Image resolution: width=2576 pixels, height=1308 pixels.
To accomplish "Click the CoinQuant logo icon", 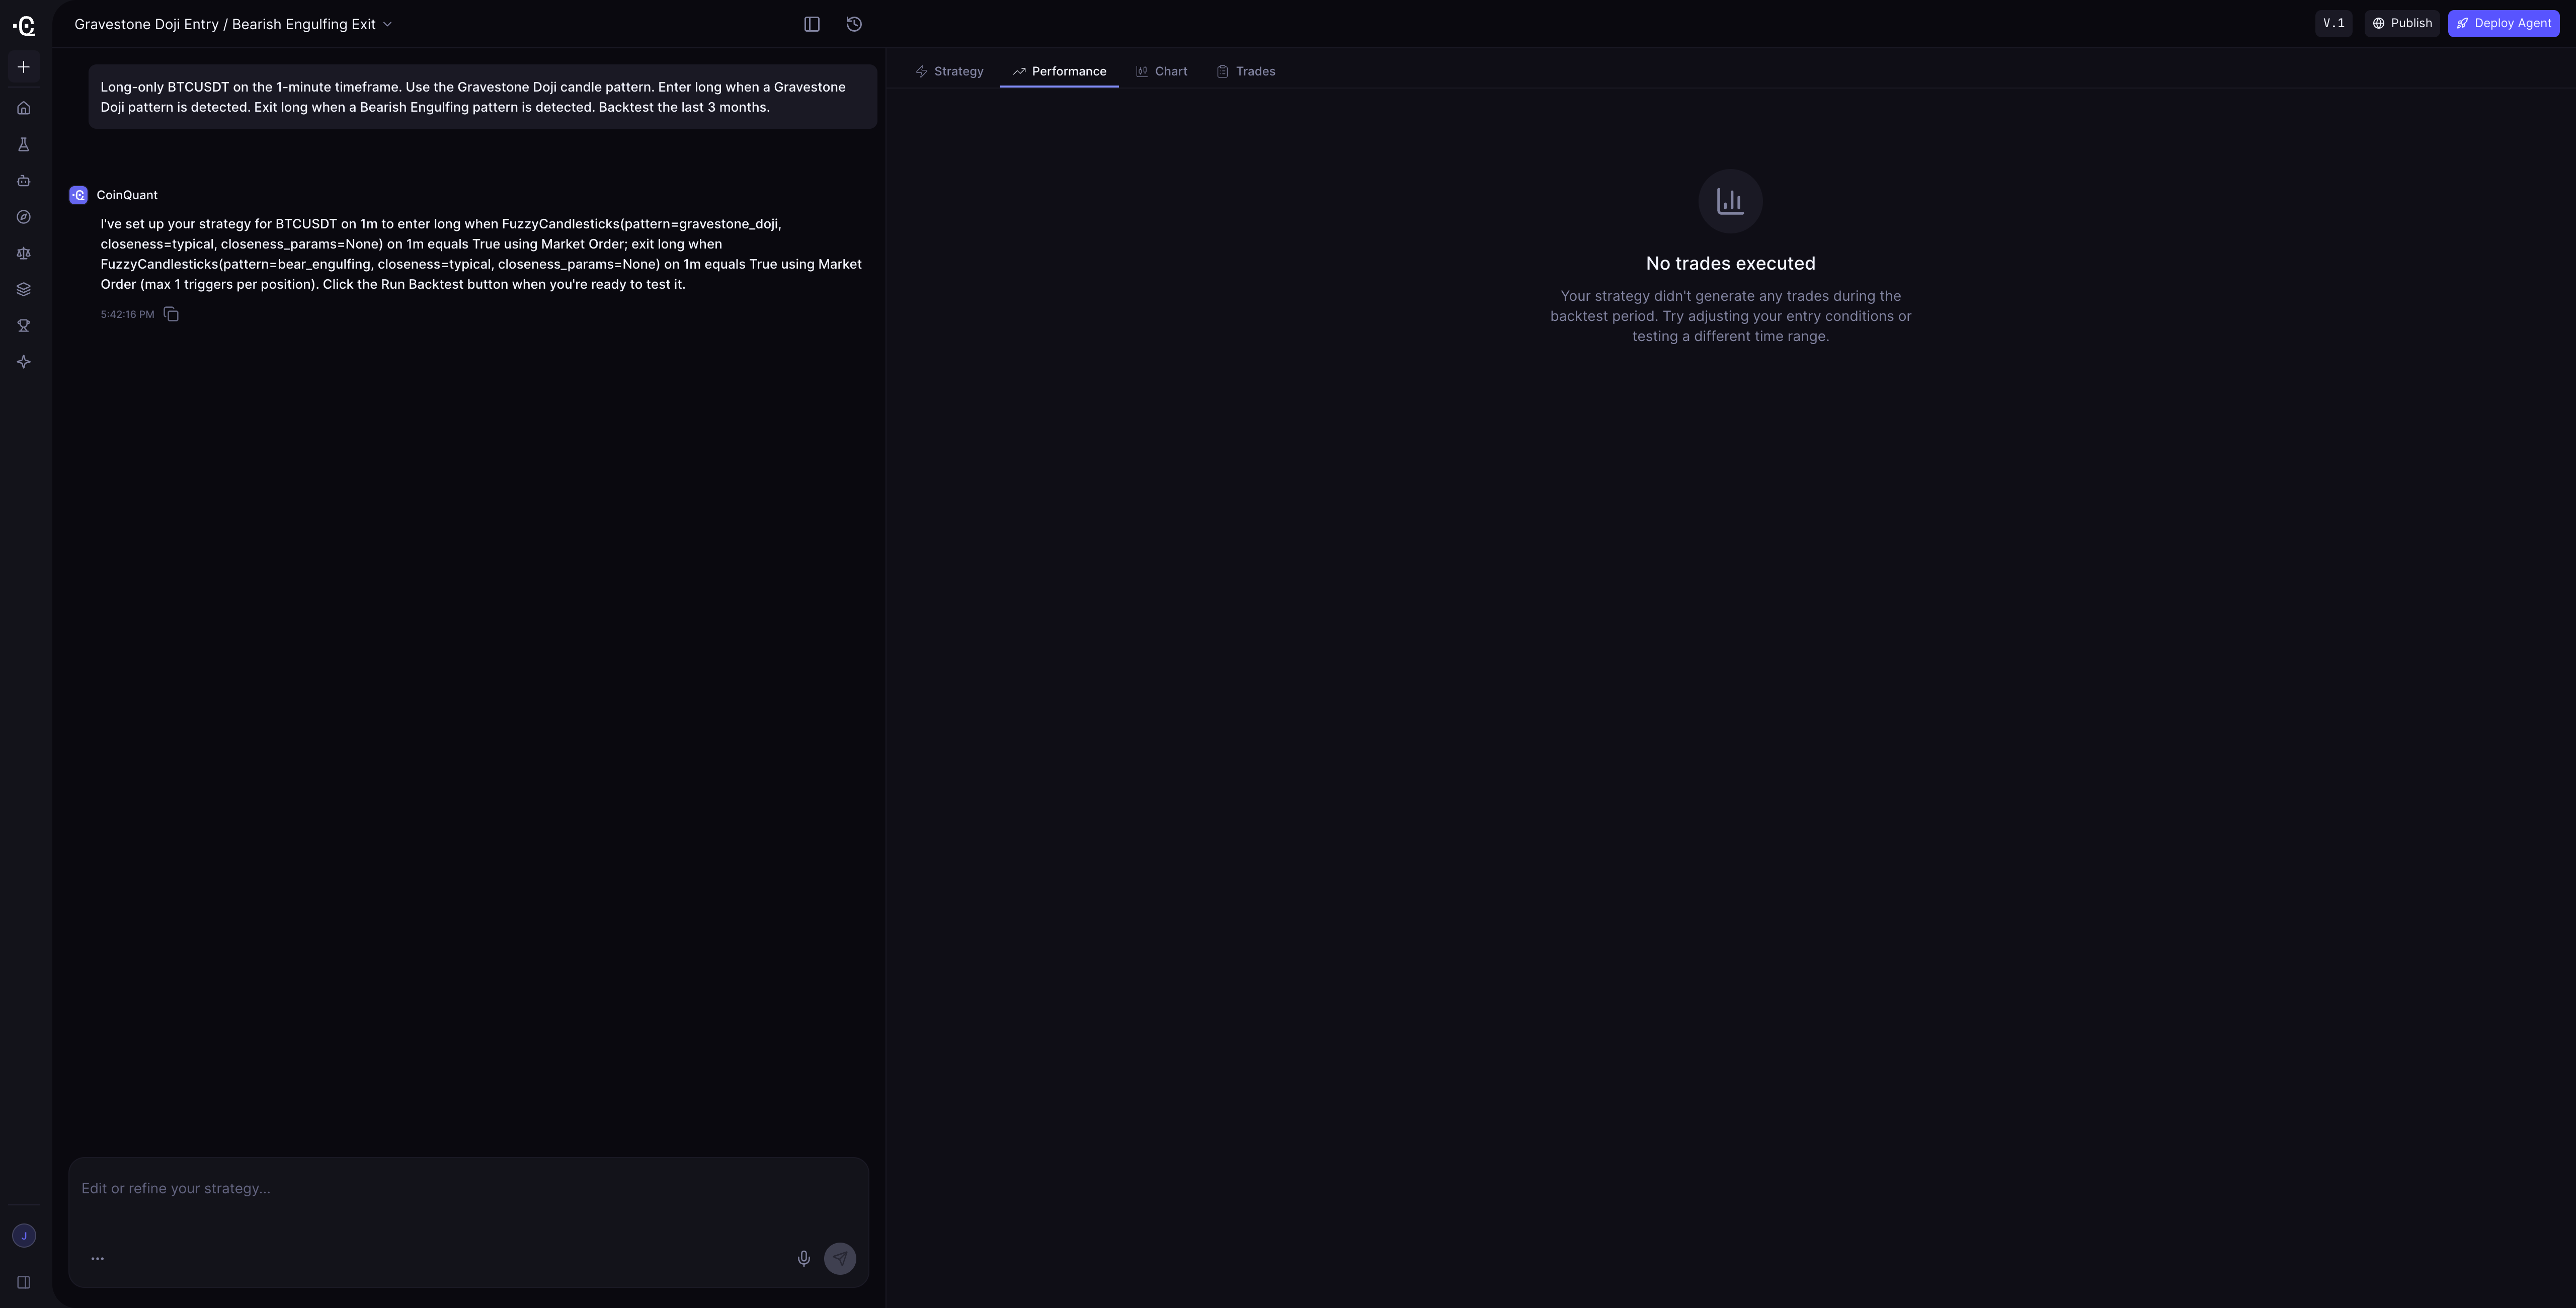I will (x=24, y=25).
